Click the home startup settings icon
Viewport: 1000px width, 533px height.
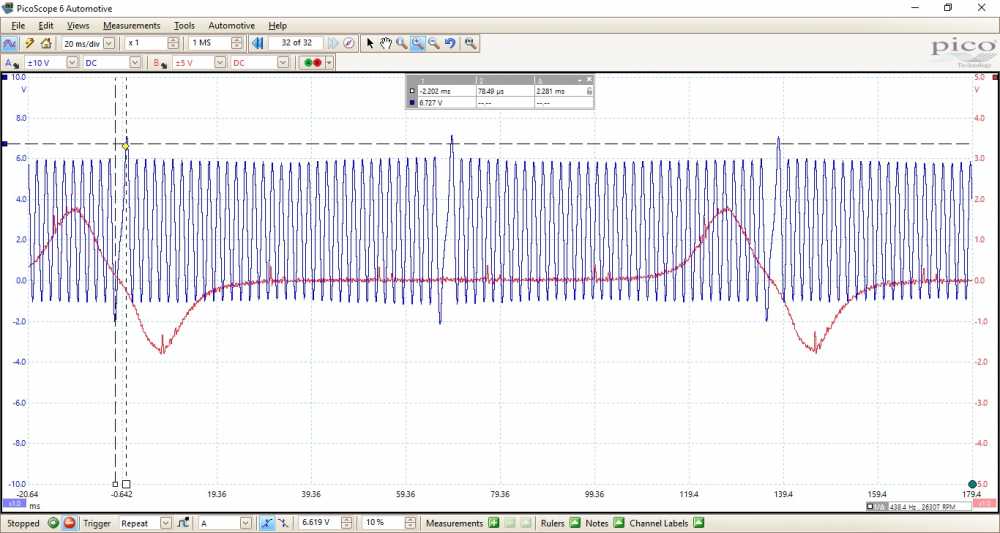[x=46, y=43]
